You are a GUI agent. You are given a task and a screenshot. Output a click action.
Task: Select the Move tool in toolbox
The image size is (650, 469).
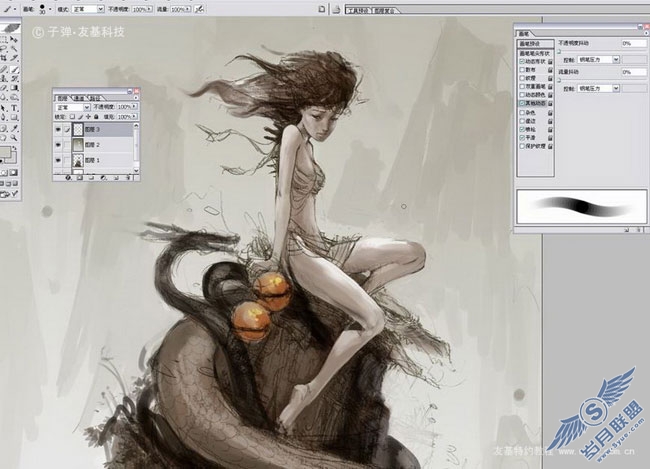pyautogui.click(x=14, y=39)
